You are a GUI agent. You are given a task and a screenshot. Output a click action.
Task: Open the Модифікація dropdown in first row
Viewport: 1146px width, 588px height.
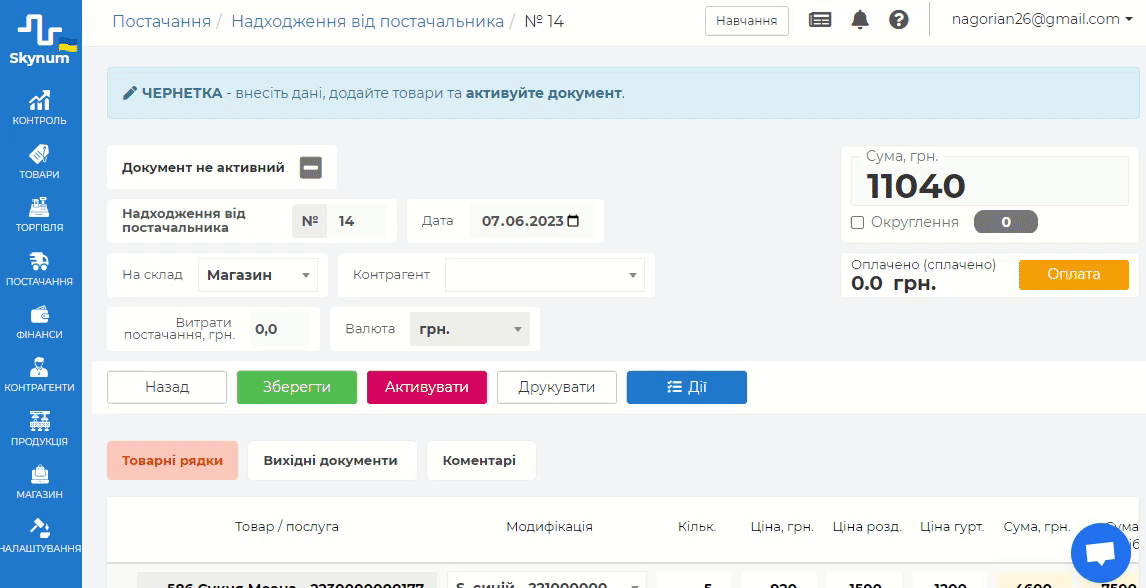[547, 580]
